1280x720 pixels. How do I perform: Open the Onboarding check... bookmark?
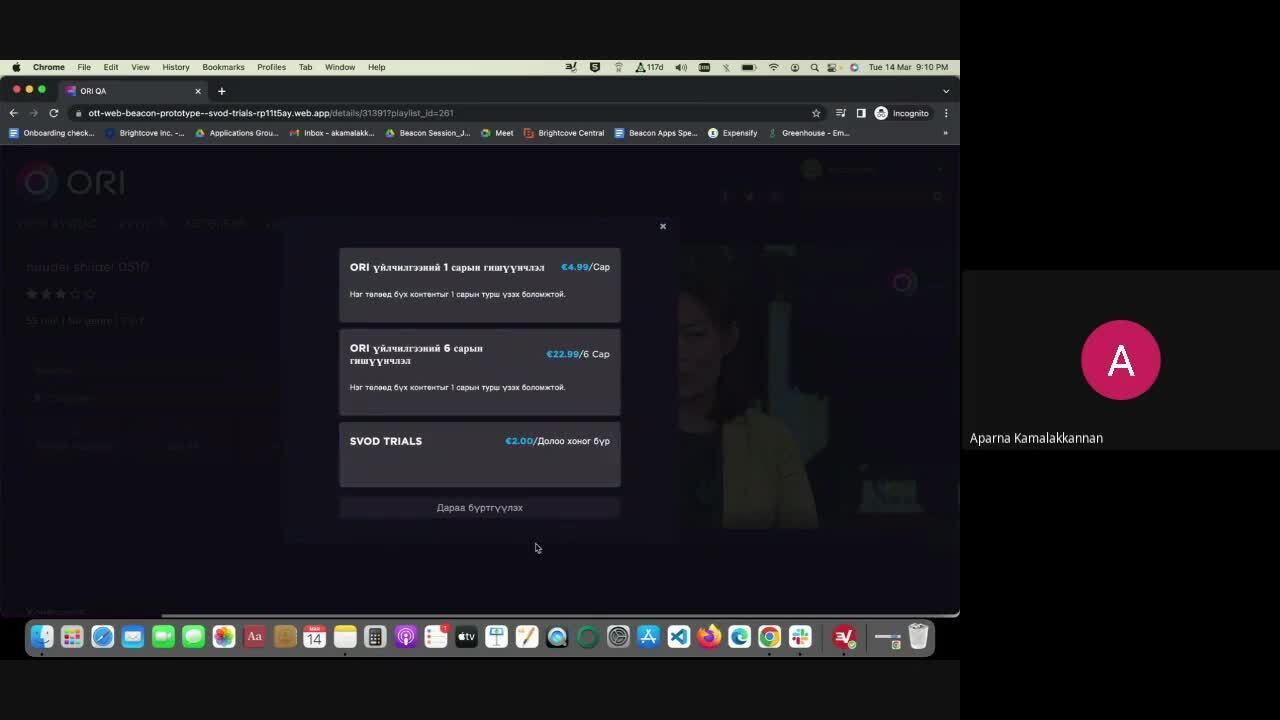(x=52, y=133)
